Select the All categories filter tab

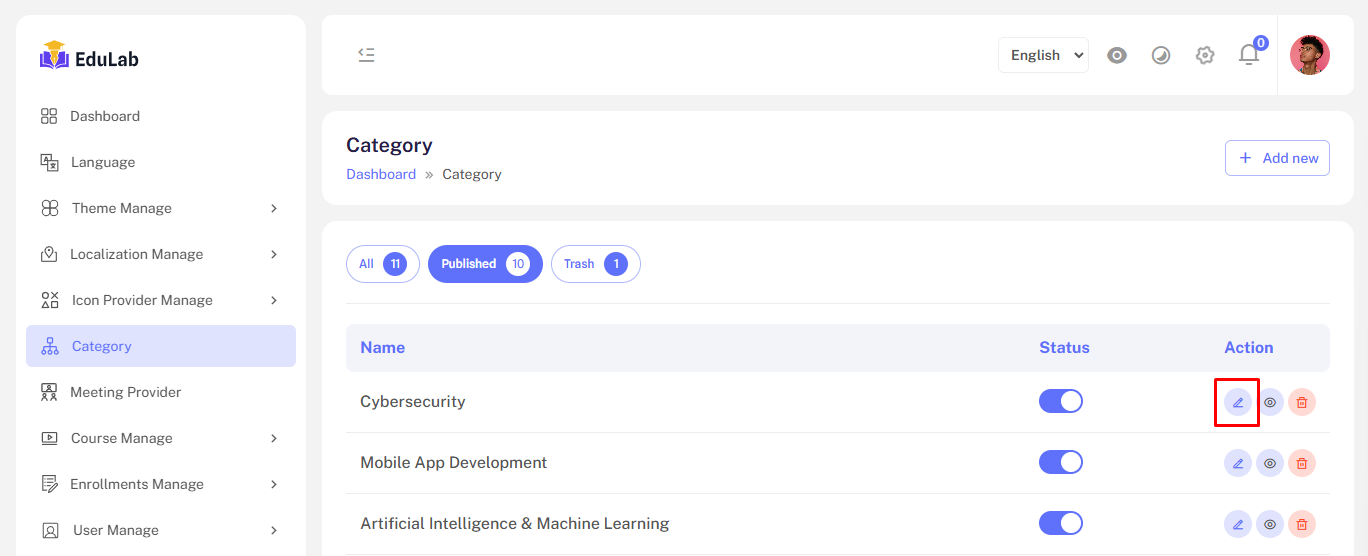tap(382, 264)
